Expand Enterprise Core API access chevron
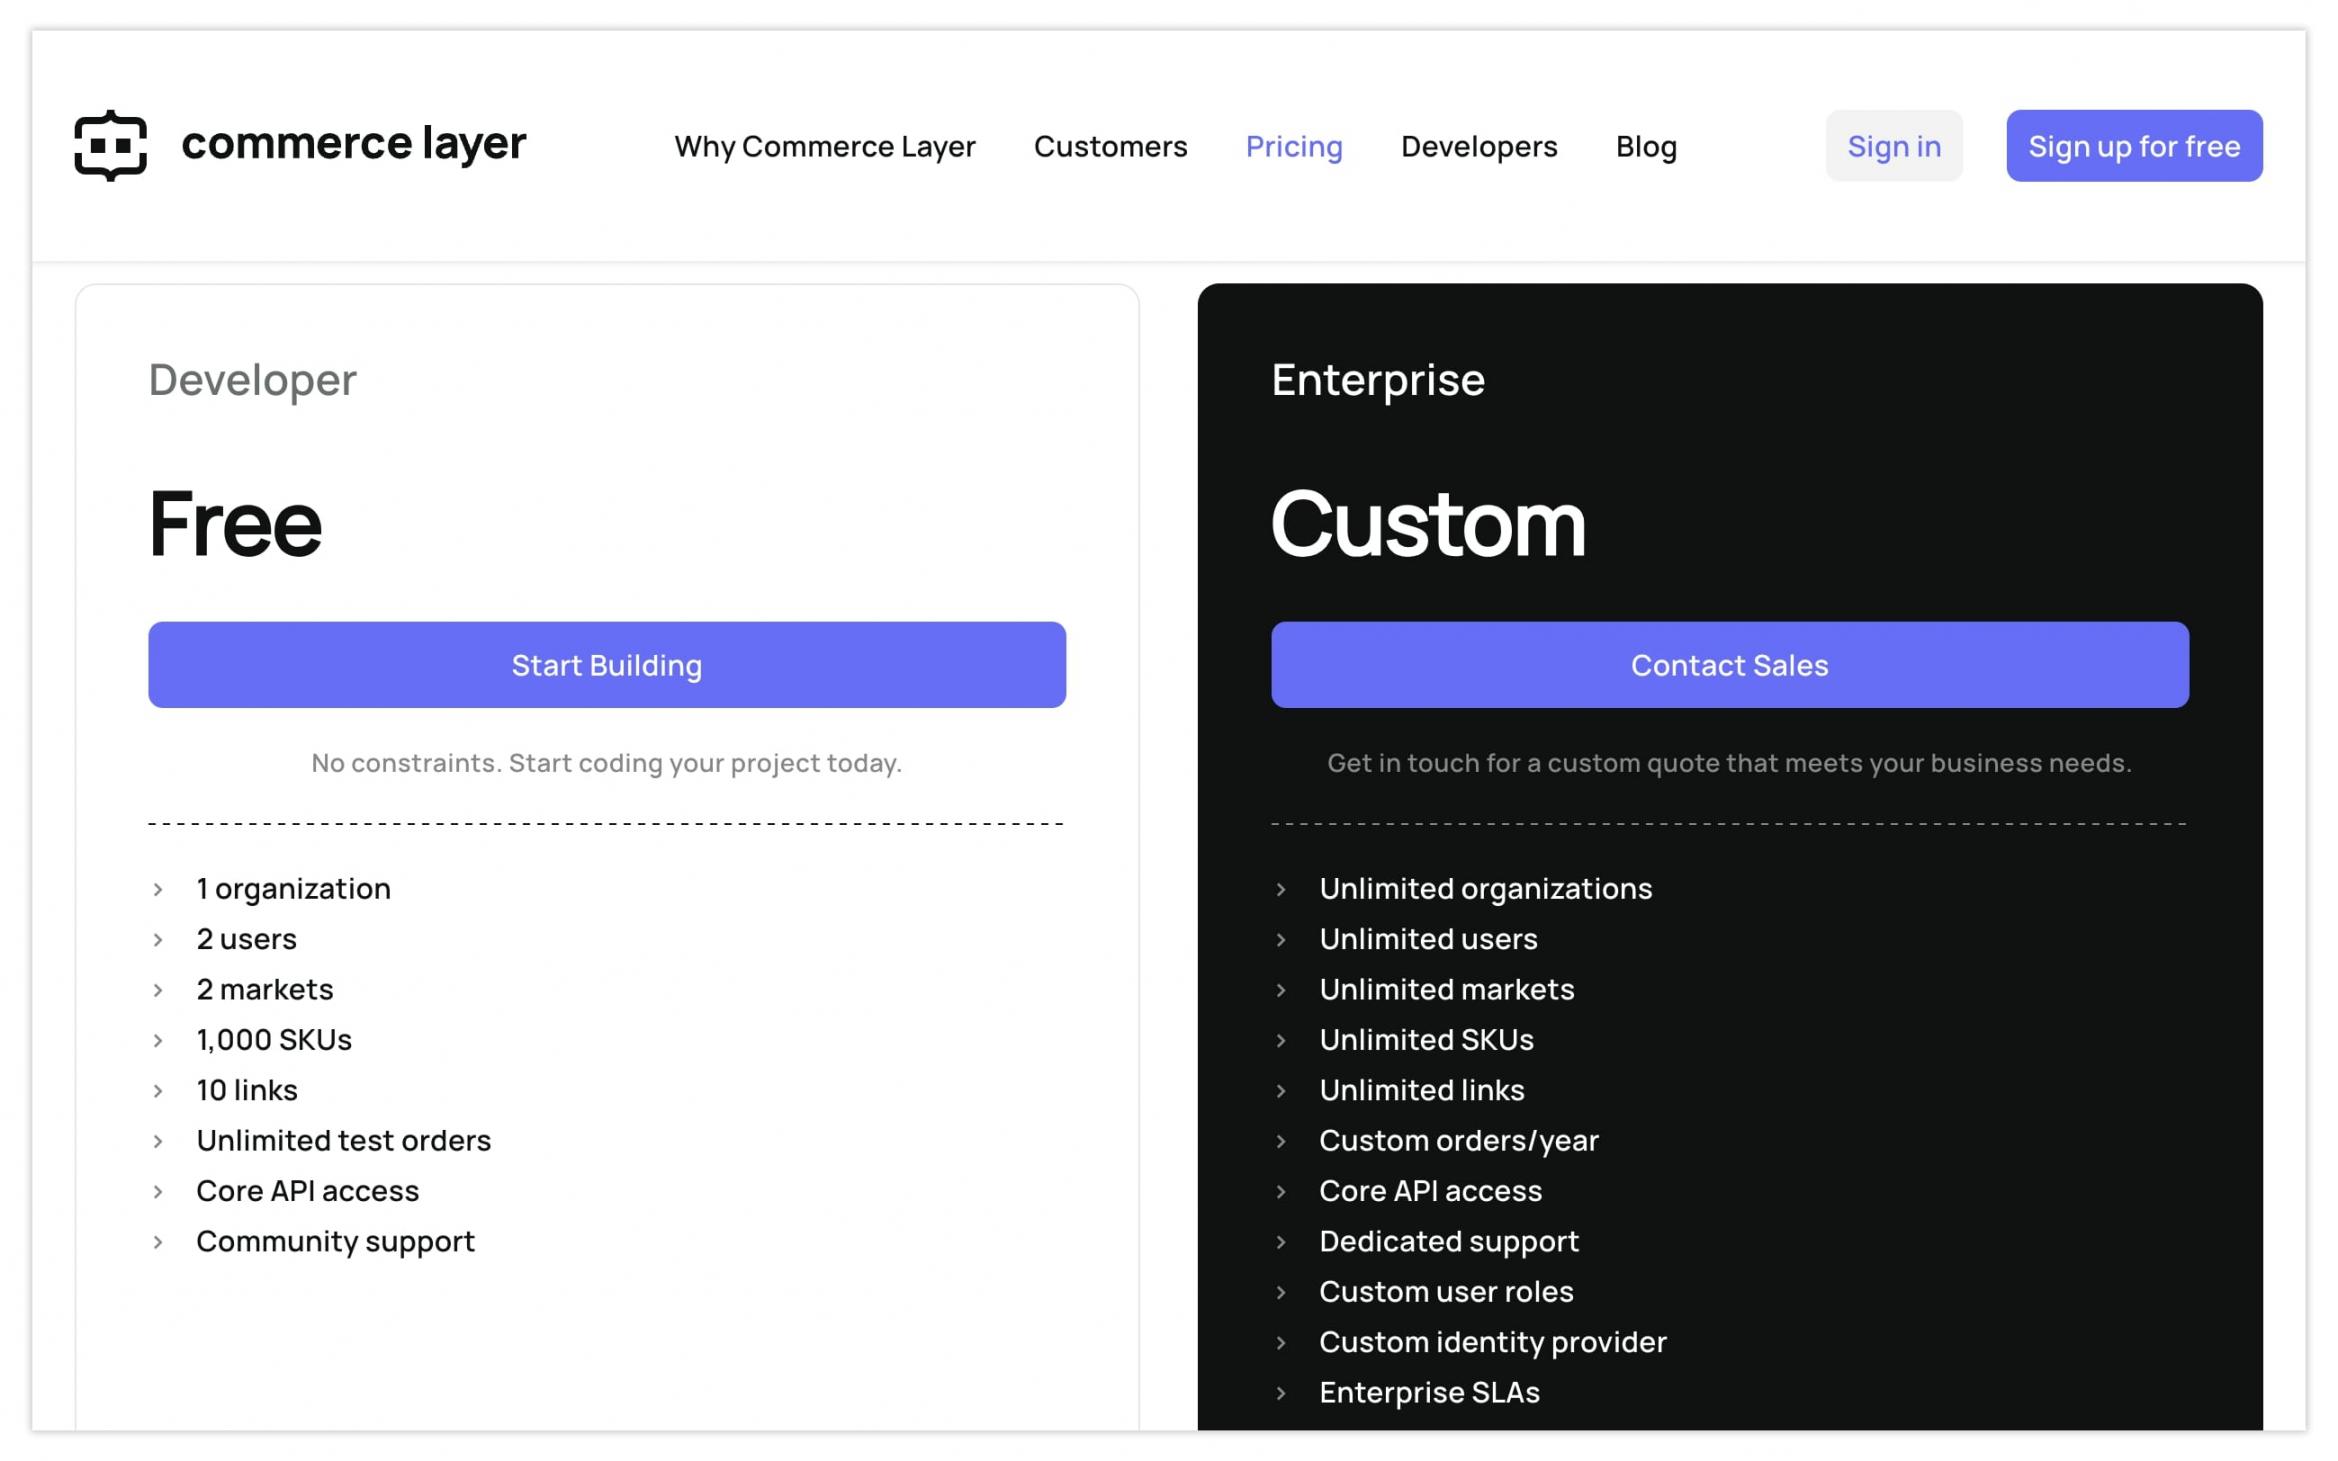This screenshot has height=1461, width=2338. [x=1281, y=1191]
